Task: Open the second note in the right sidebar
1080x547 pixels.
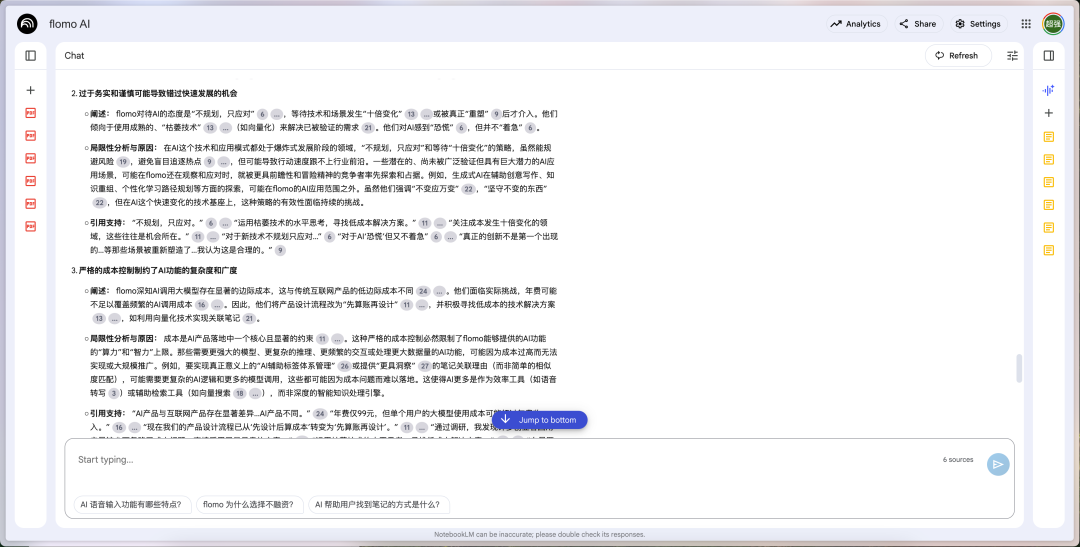Action: tap(1048, 160)
